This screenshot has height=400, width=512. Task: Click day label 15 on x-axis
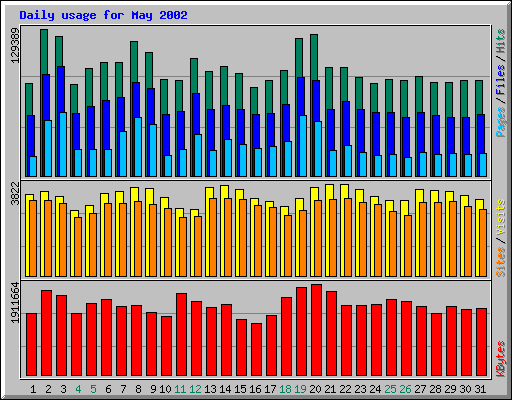coord(240,389)
